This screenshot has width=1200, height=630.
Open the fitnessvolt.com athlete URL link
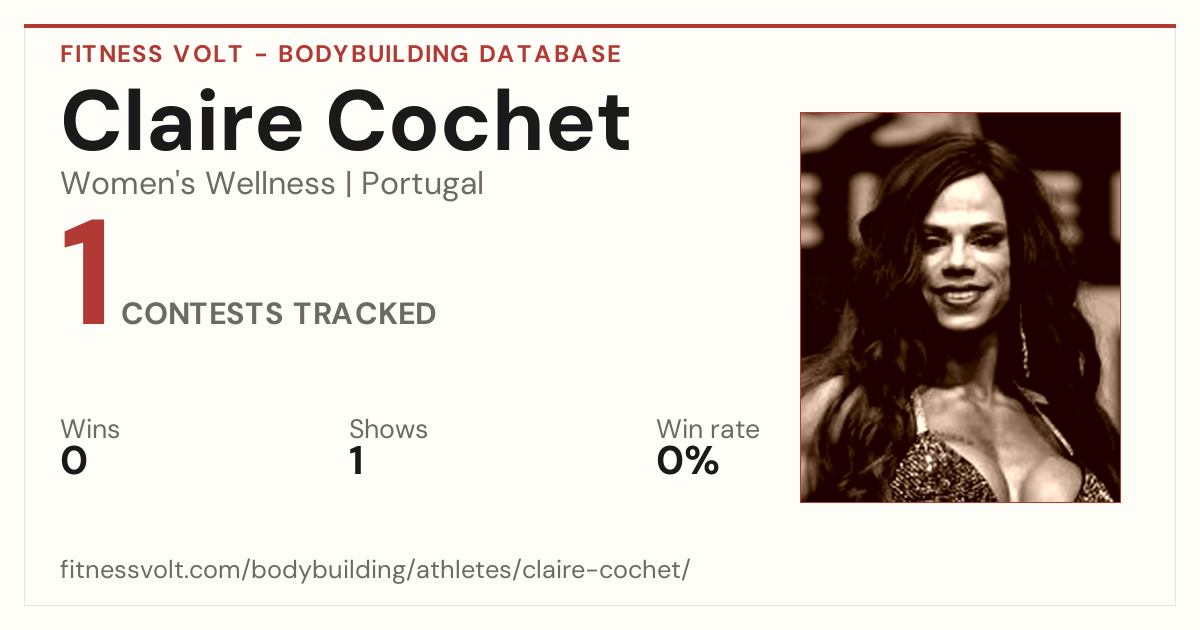[x=376, y=571]
